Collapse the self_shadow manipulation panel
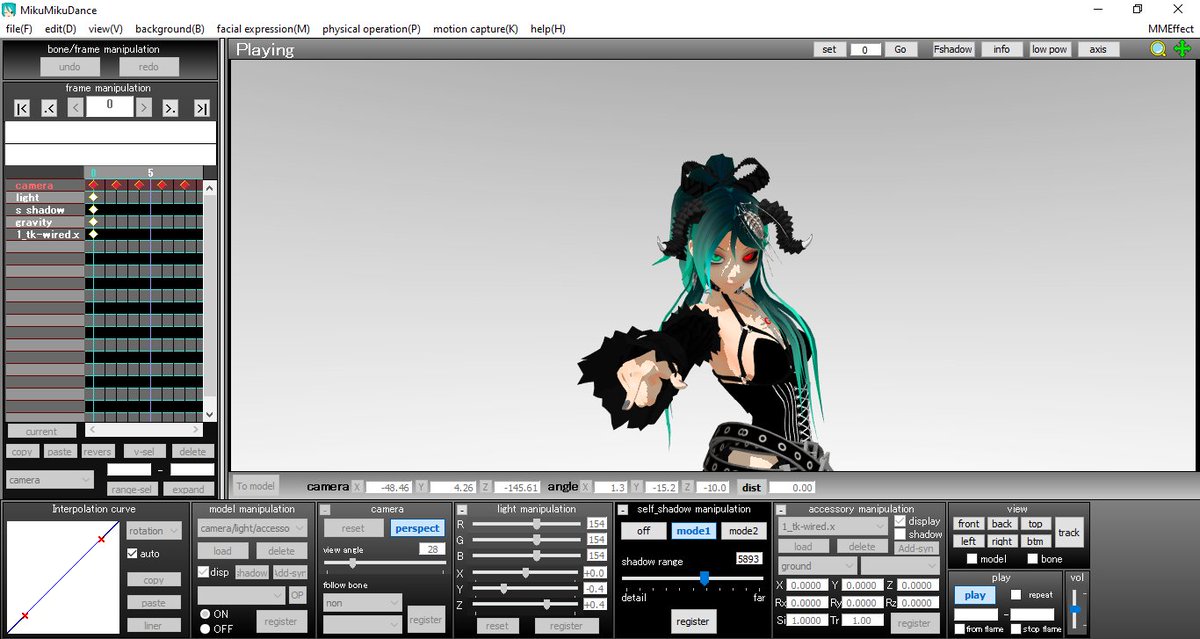Image resolution: width=1200 pixels, height=639 pixels. click(622, 510)
